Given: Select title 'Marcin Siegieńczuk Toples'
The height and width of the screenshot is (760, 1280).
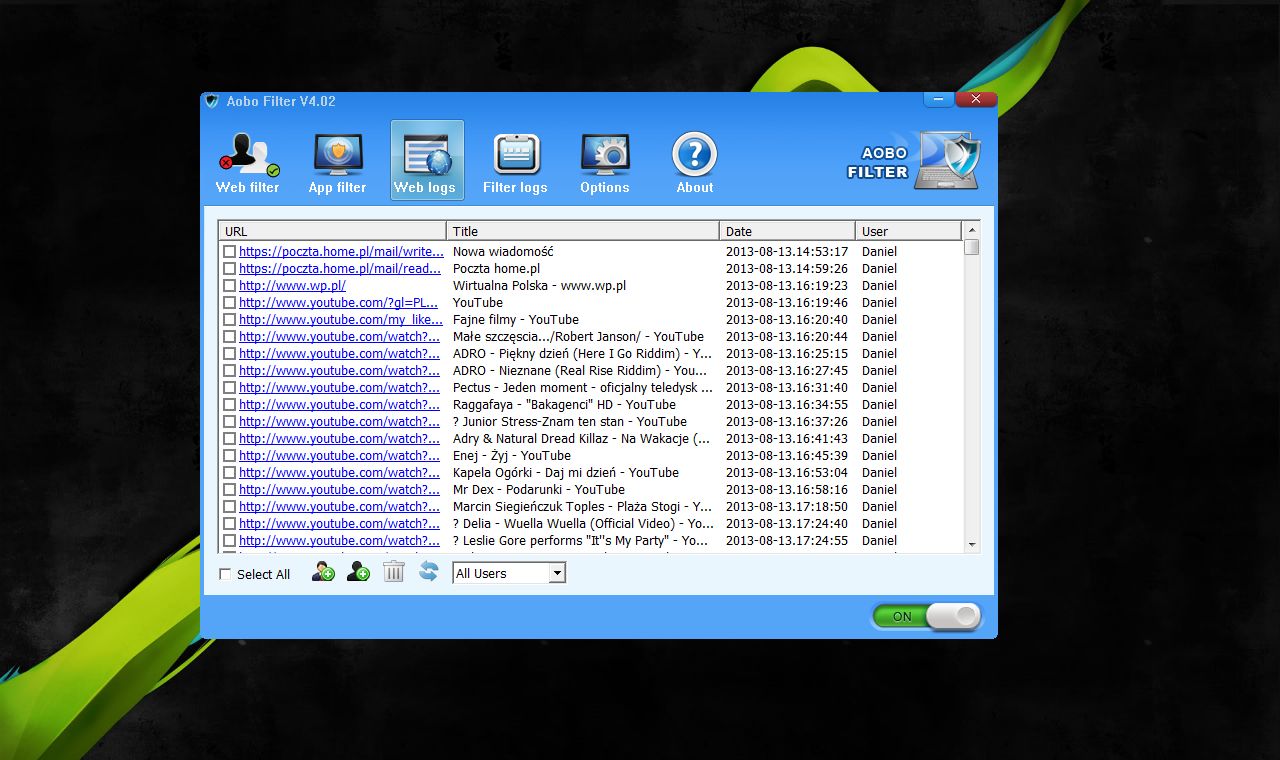Looking at the screenshot, I should point(582,507).
